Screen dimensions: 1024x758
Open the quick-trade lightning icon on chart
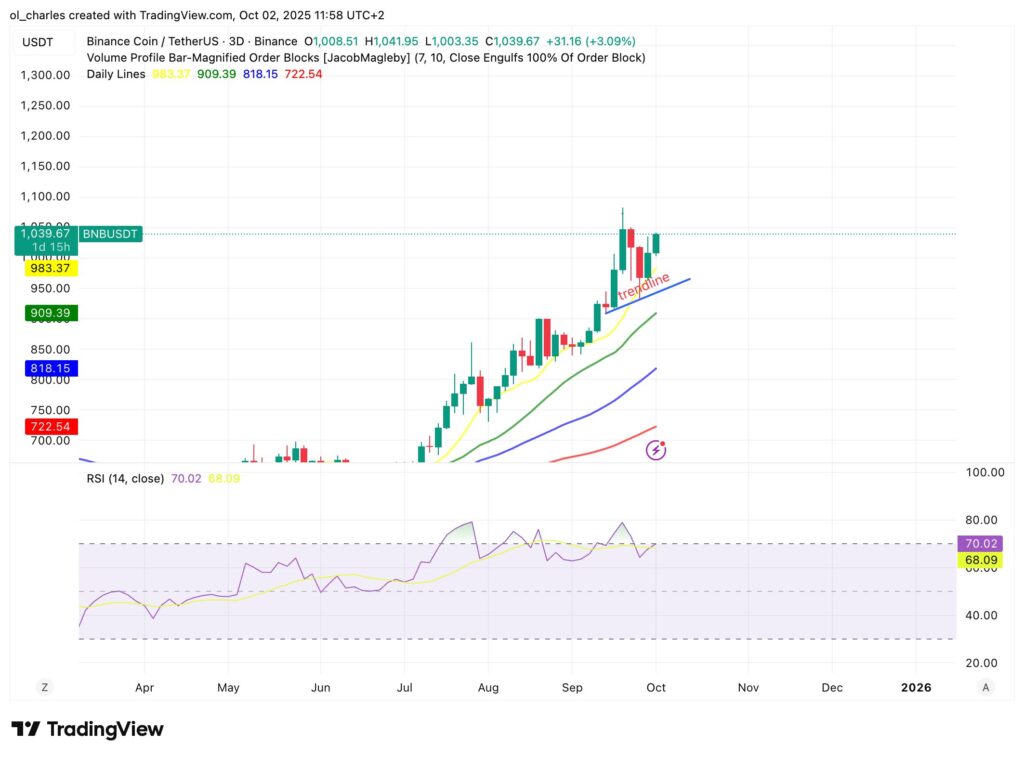[655, 448]
